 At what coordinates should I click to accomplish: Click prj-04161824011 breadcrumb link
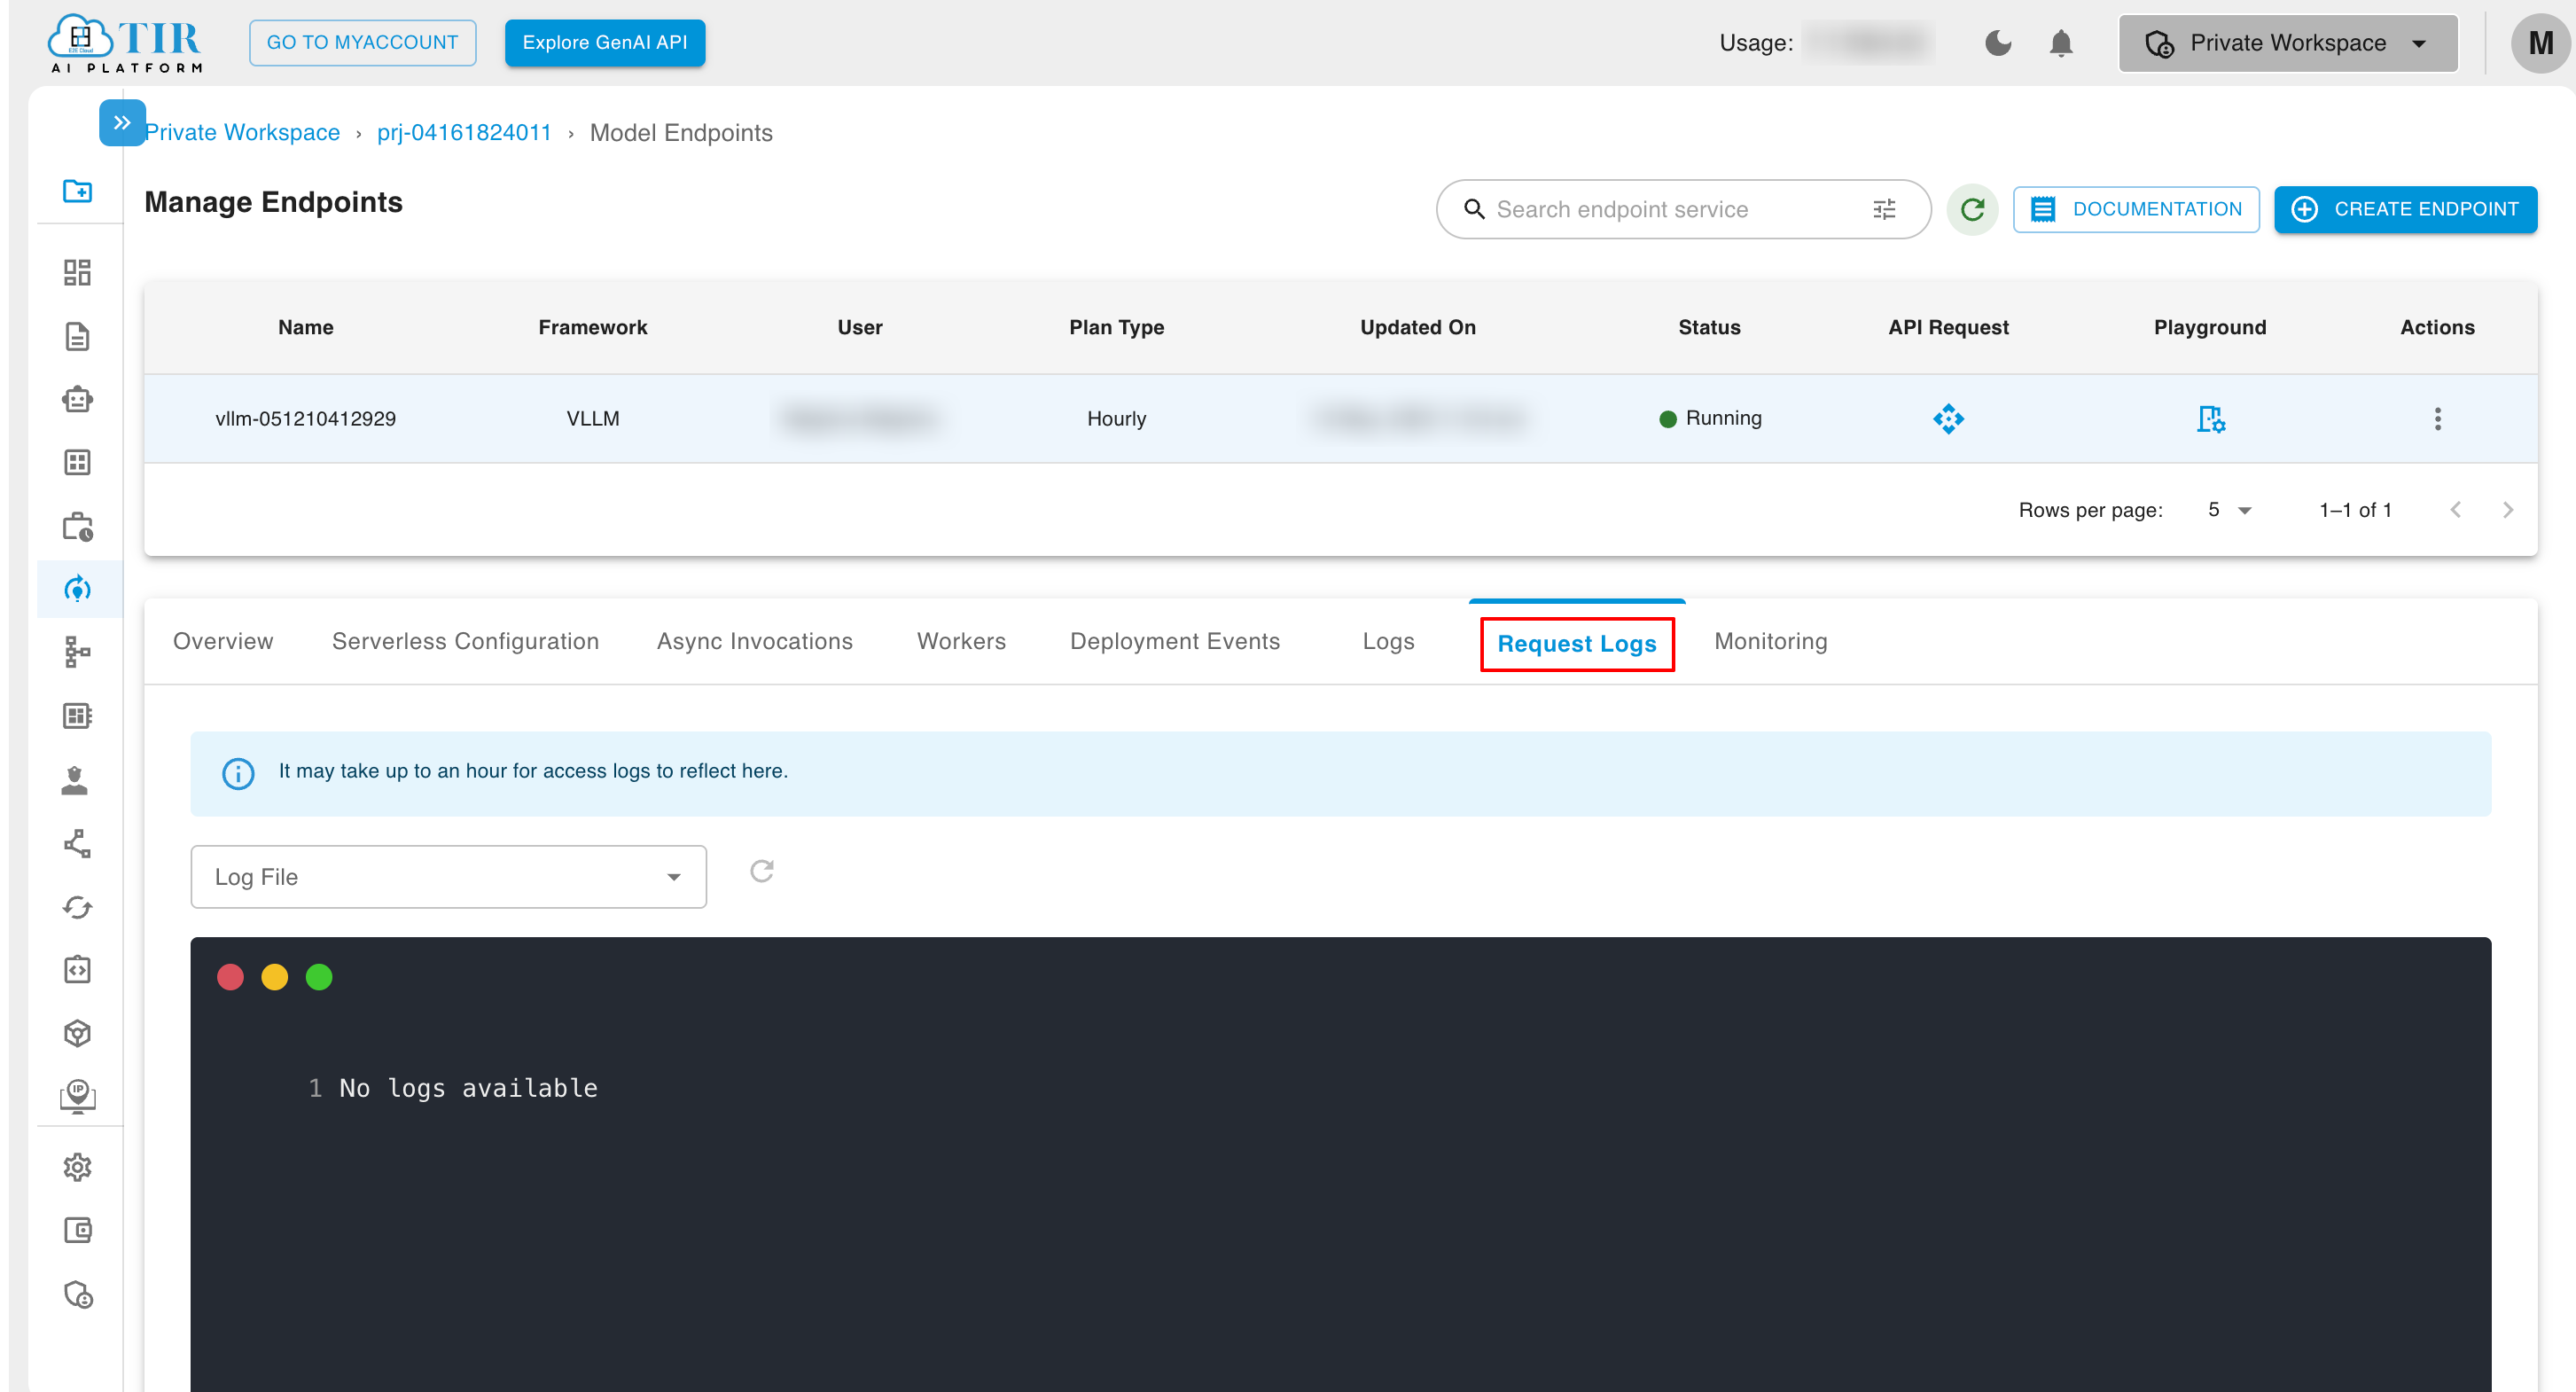(464, 133)
